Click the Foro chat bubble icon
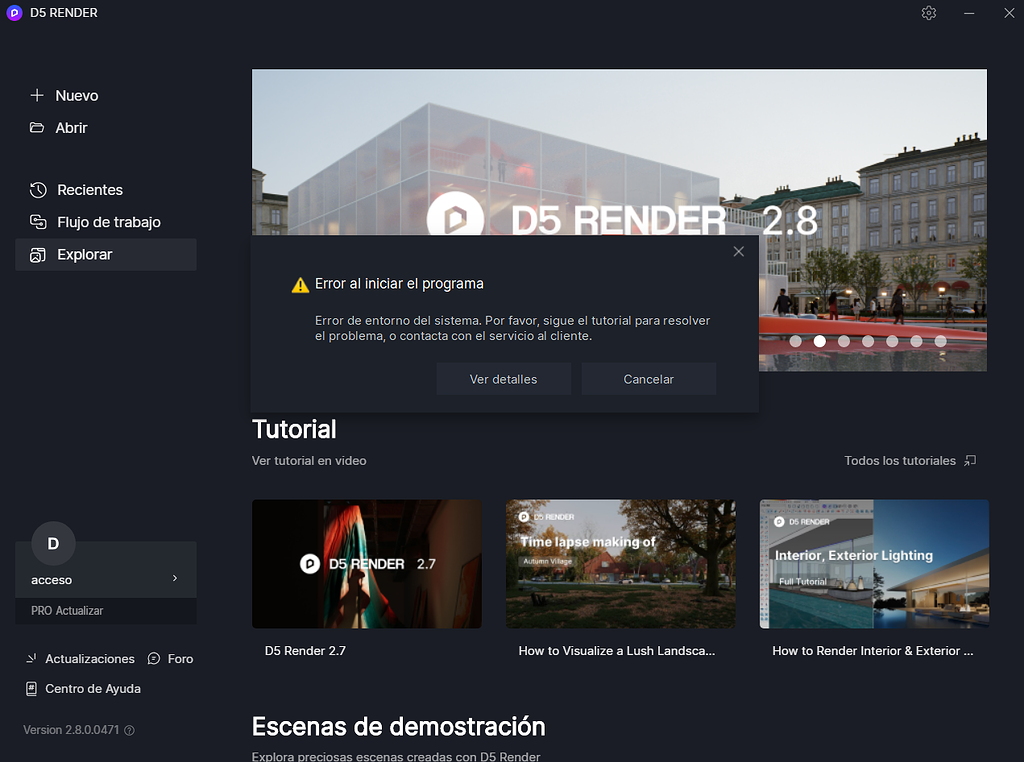The image size is (1024, 762). click(153, 658)
